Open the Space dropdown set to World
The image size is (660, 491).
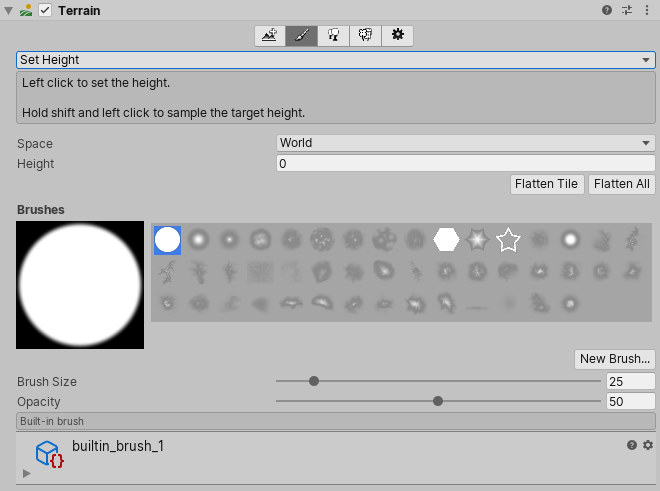(465, 143)
